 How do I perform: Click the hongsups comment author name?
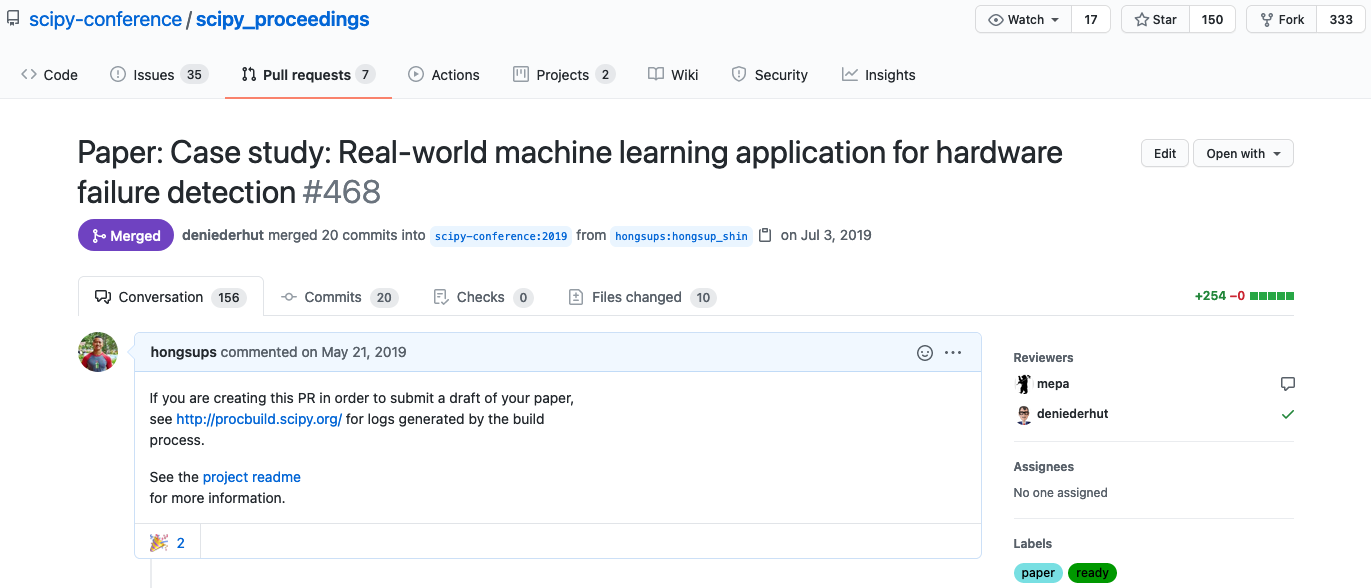coord(183,353)
